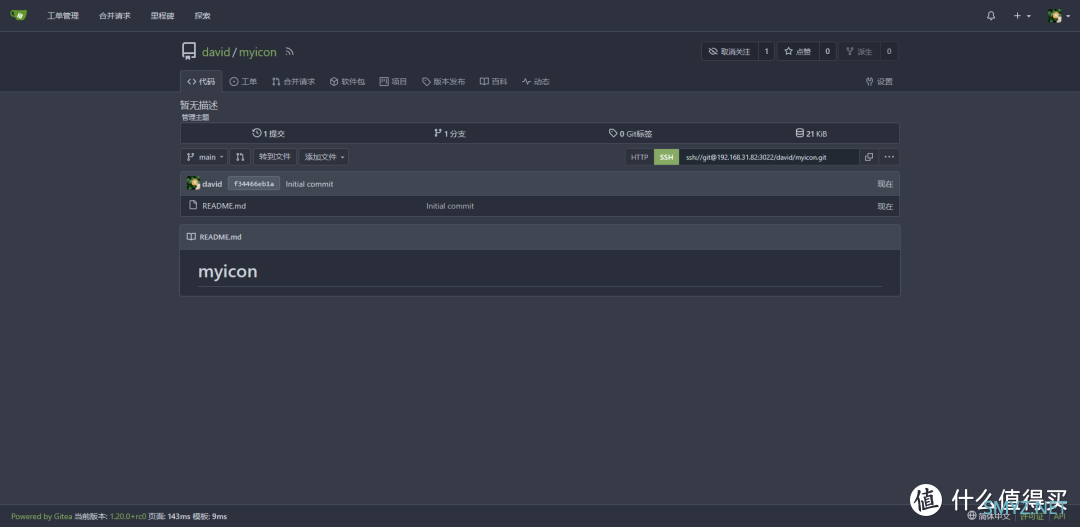
Task: View the 1 分支 branches list
Action: pyautogui.click(x=450, y=134)
